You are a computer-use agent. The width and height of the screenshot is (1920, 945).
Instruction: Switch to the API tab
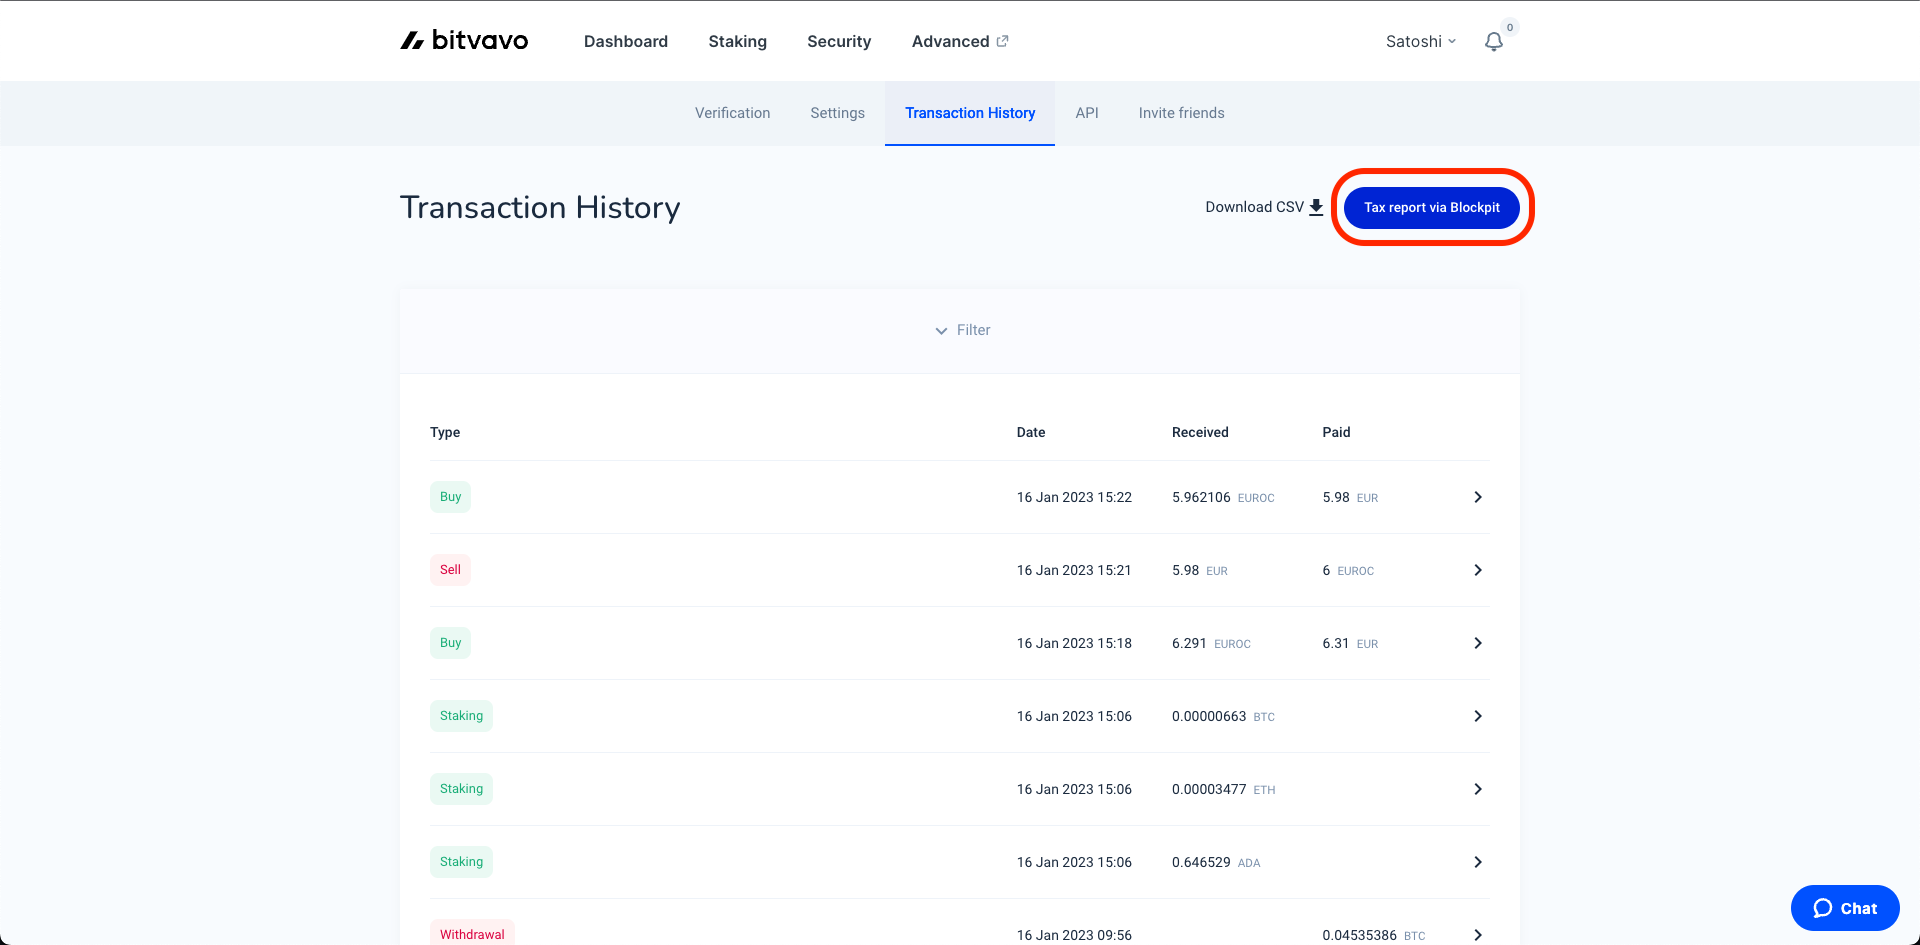pyautogui.click(x=1087, y=113)
